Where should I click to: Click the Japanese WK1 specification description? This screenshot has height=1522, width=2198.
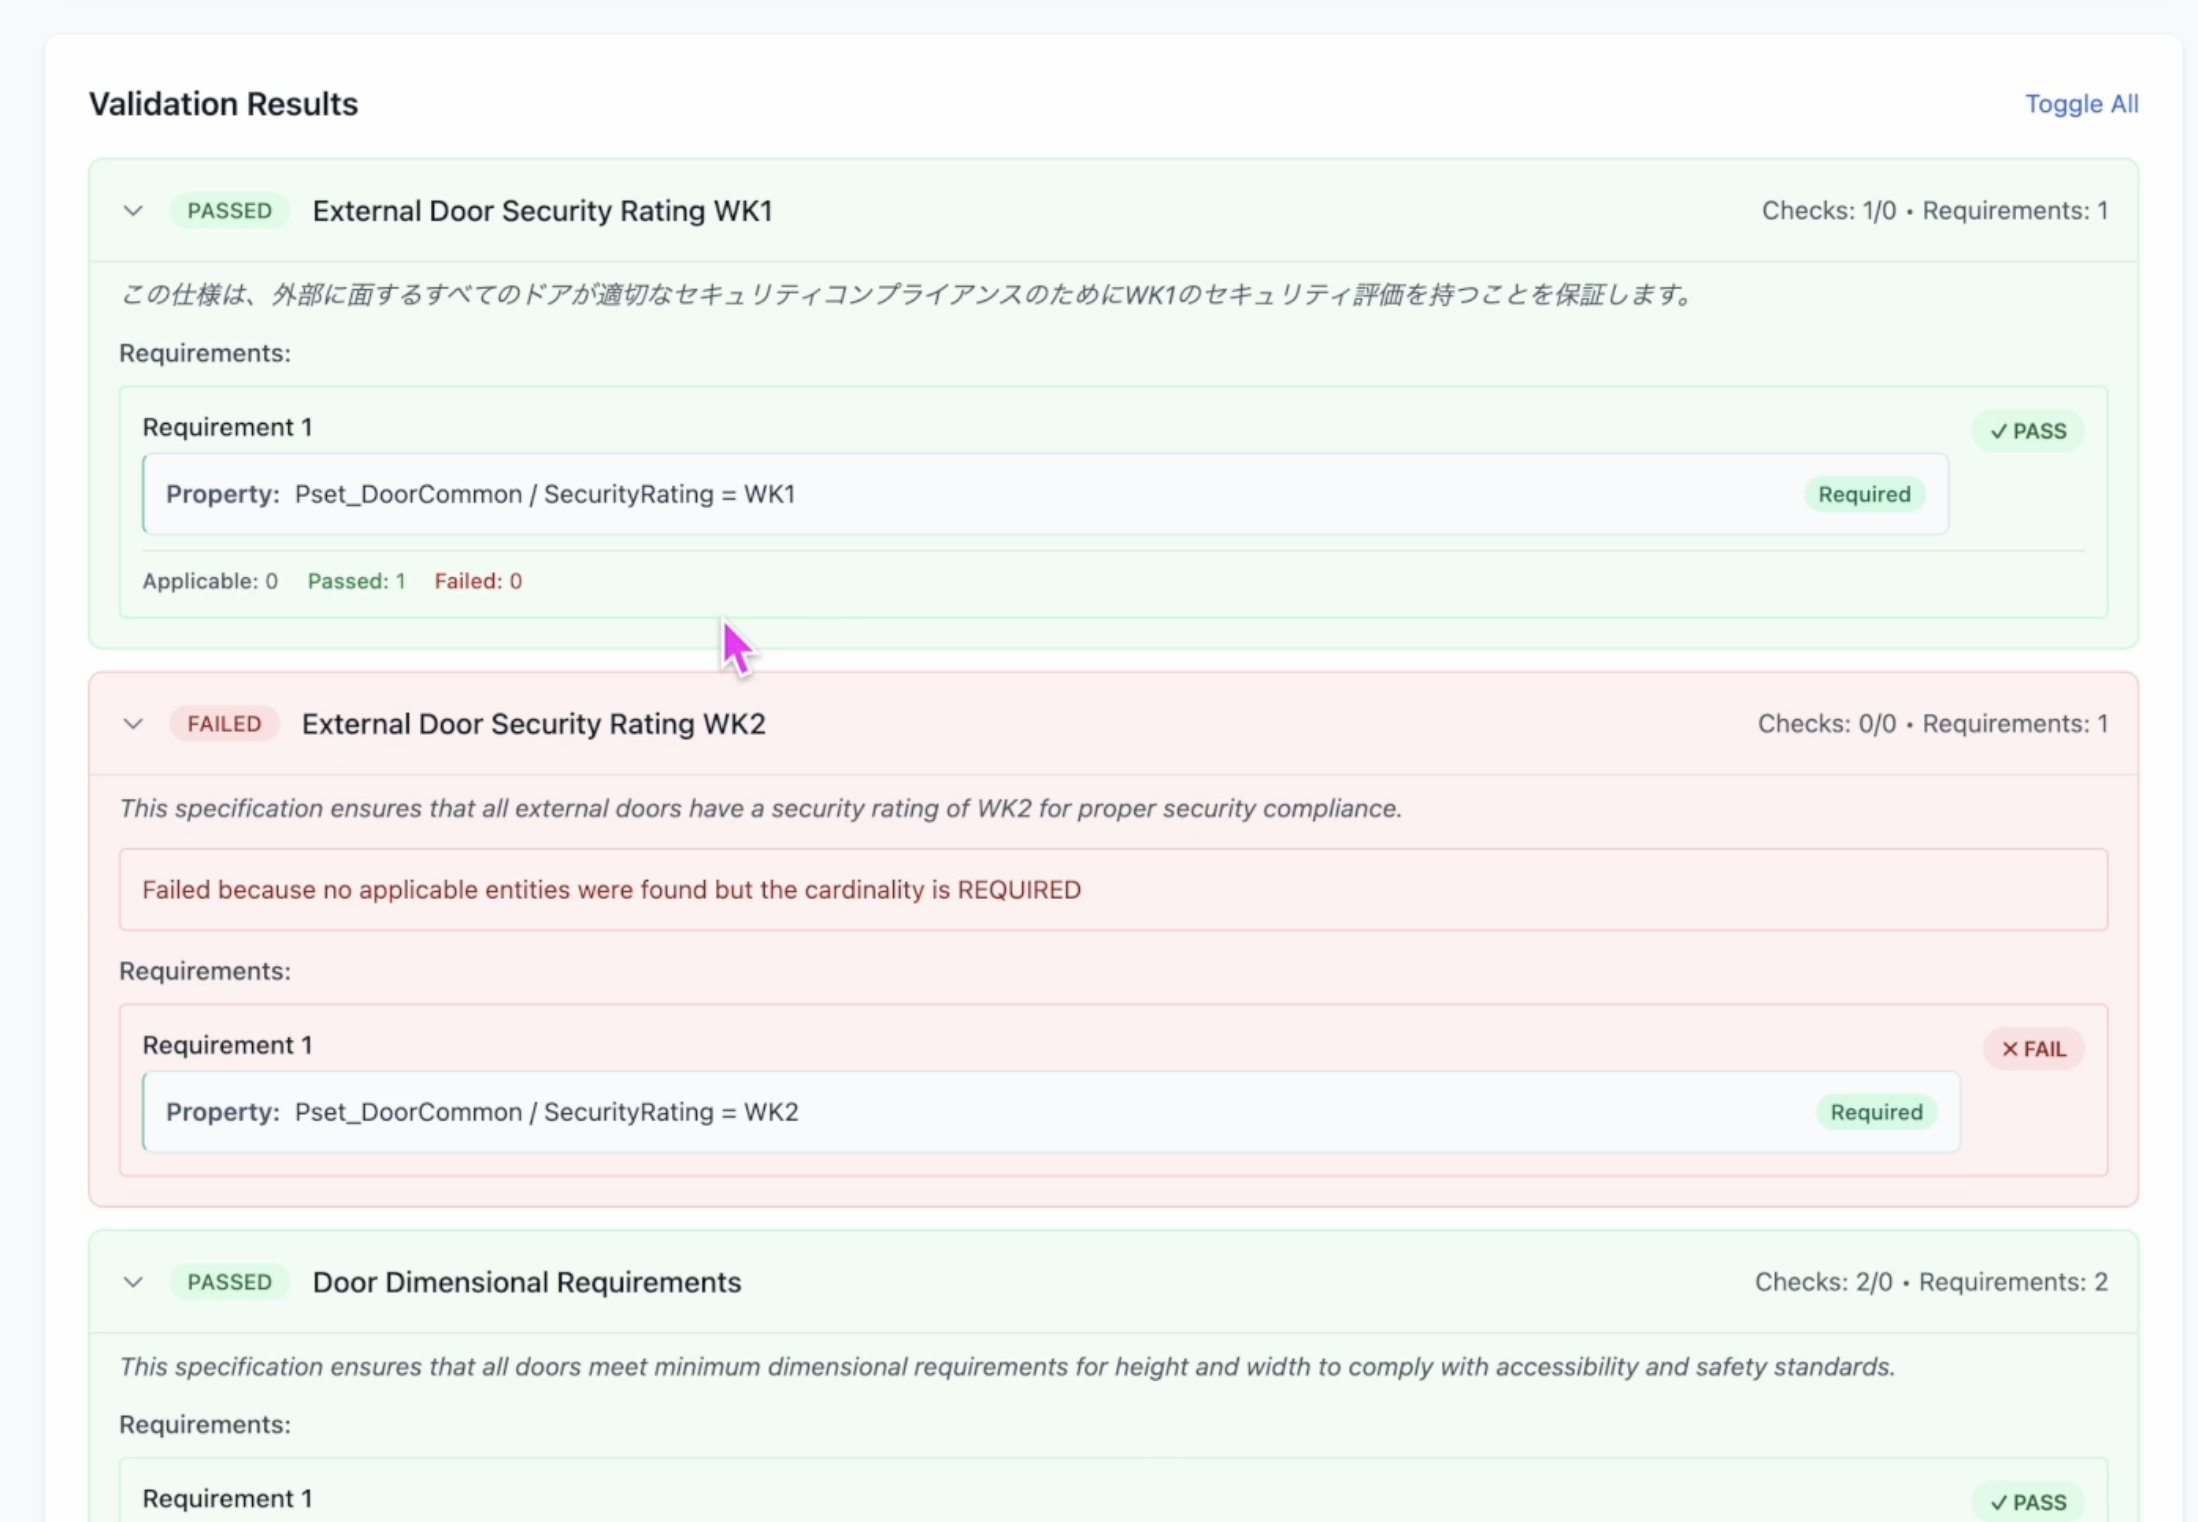(906, 295)
